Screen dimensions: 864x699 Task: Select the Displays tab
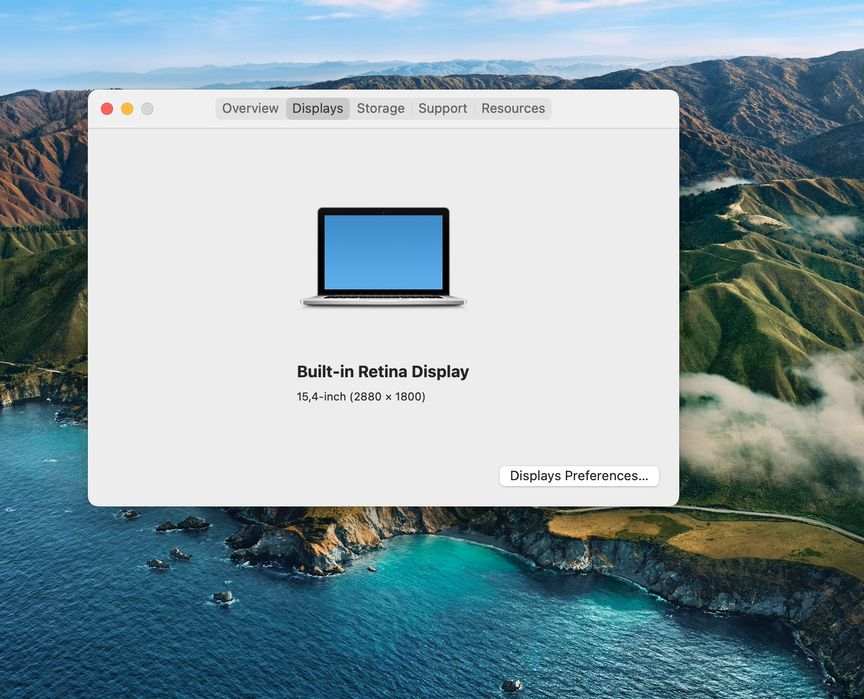point(317,109)
